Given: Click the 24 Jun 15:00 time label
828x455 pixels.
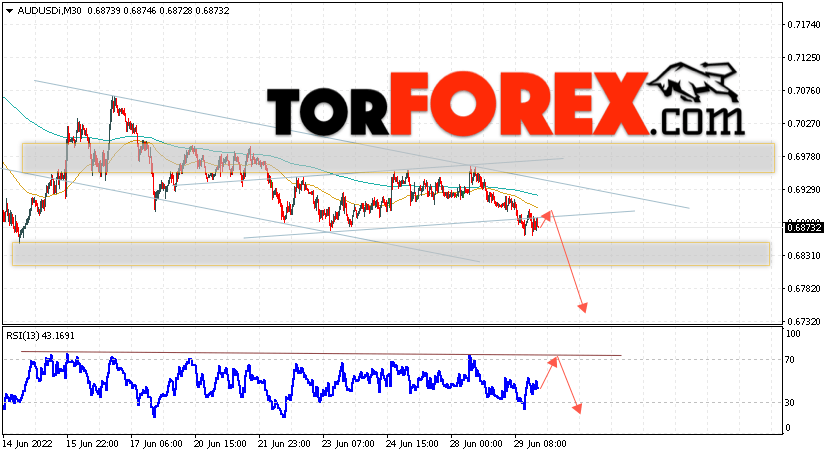Looking at the screenshot, I should [x=412, y=443].
